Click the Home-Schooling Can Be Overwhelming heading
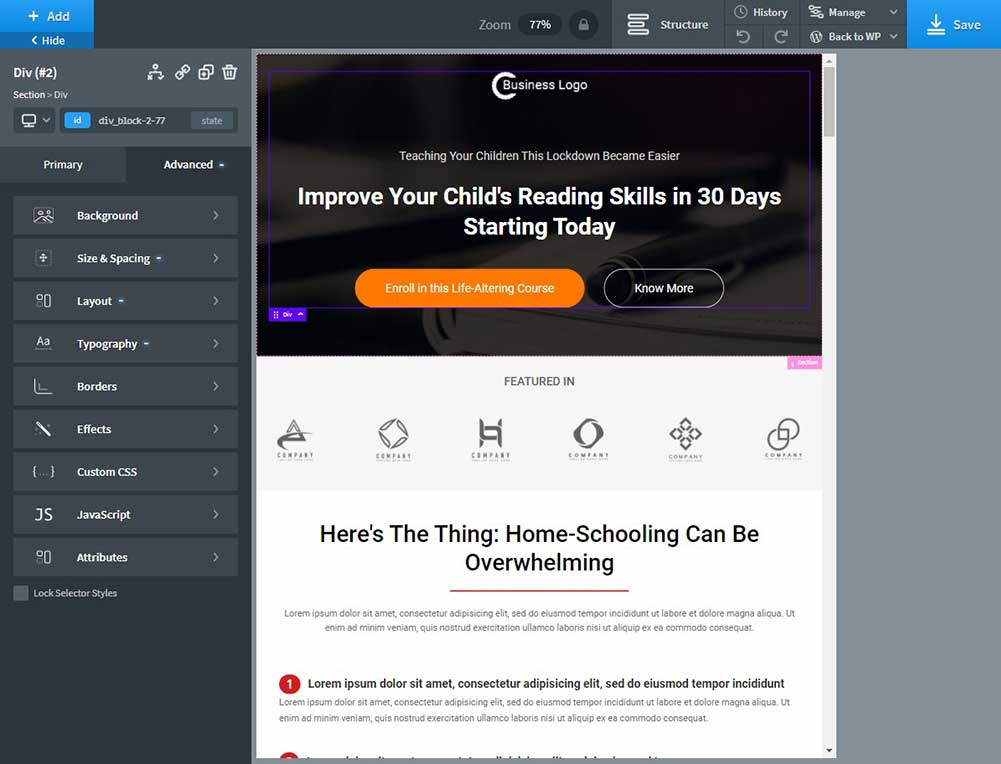The image size is (1001, 764). point(539,548)
